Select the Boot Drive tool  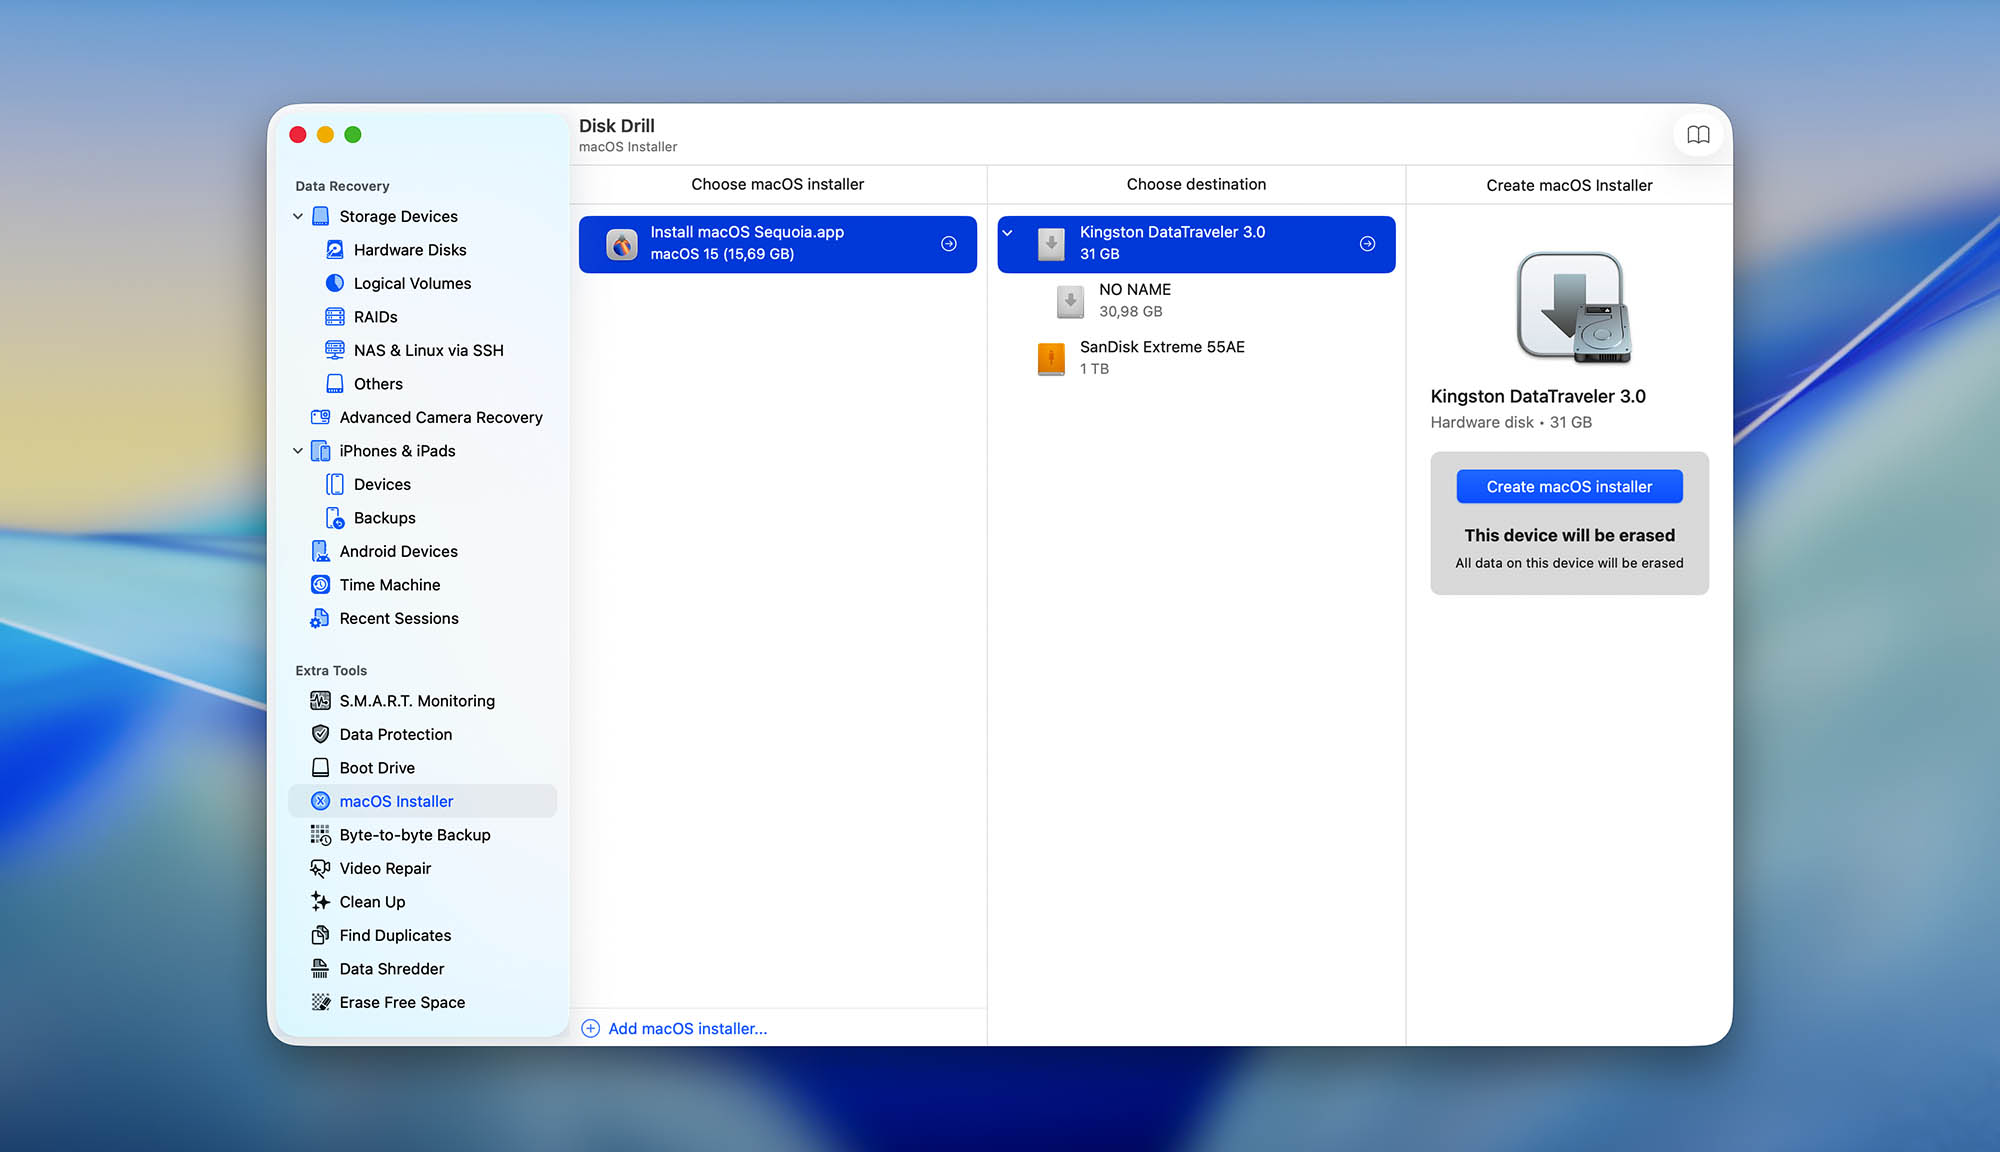click(x=377, y=767)
